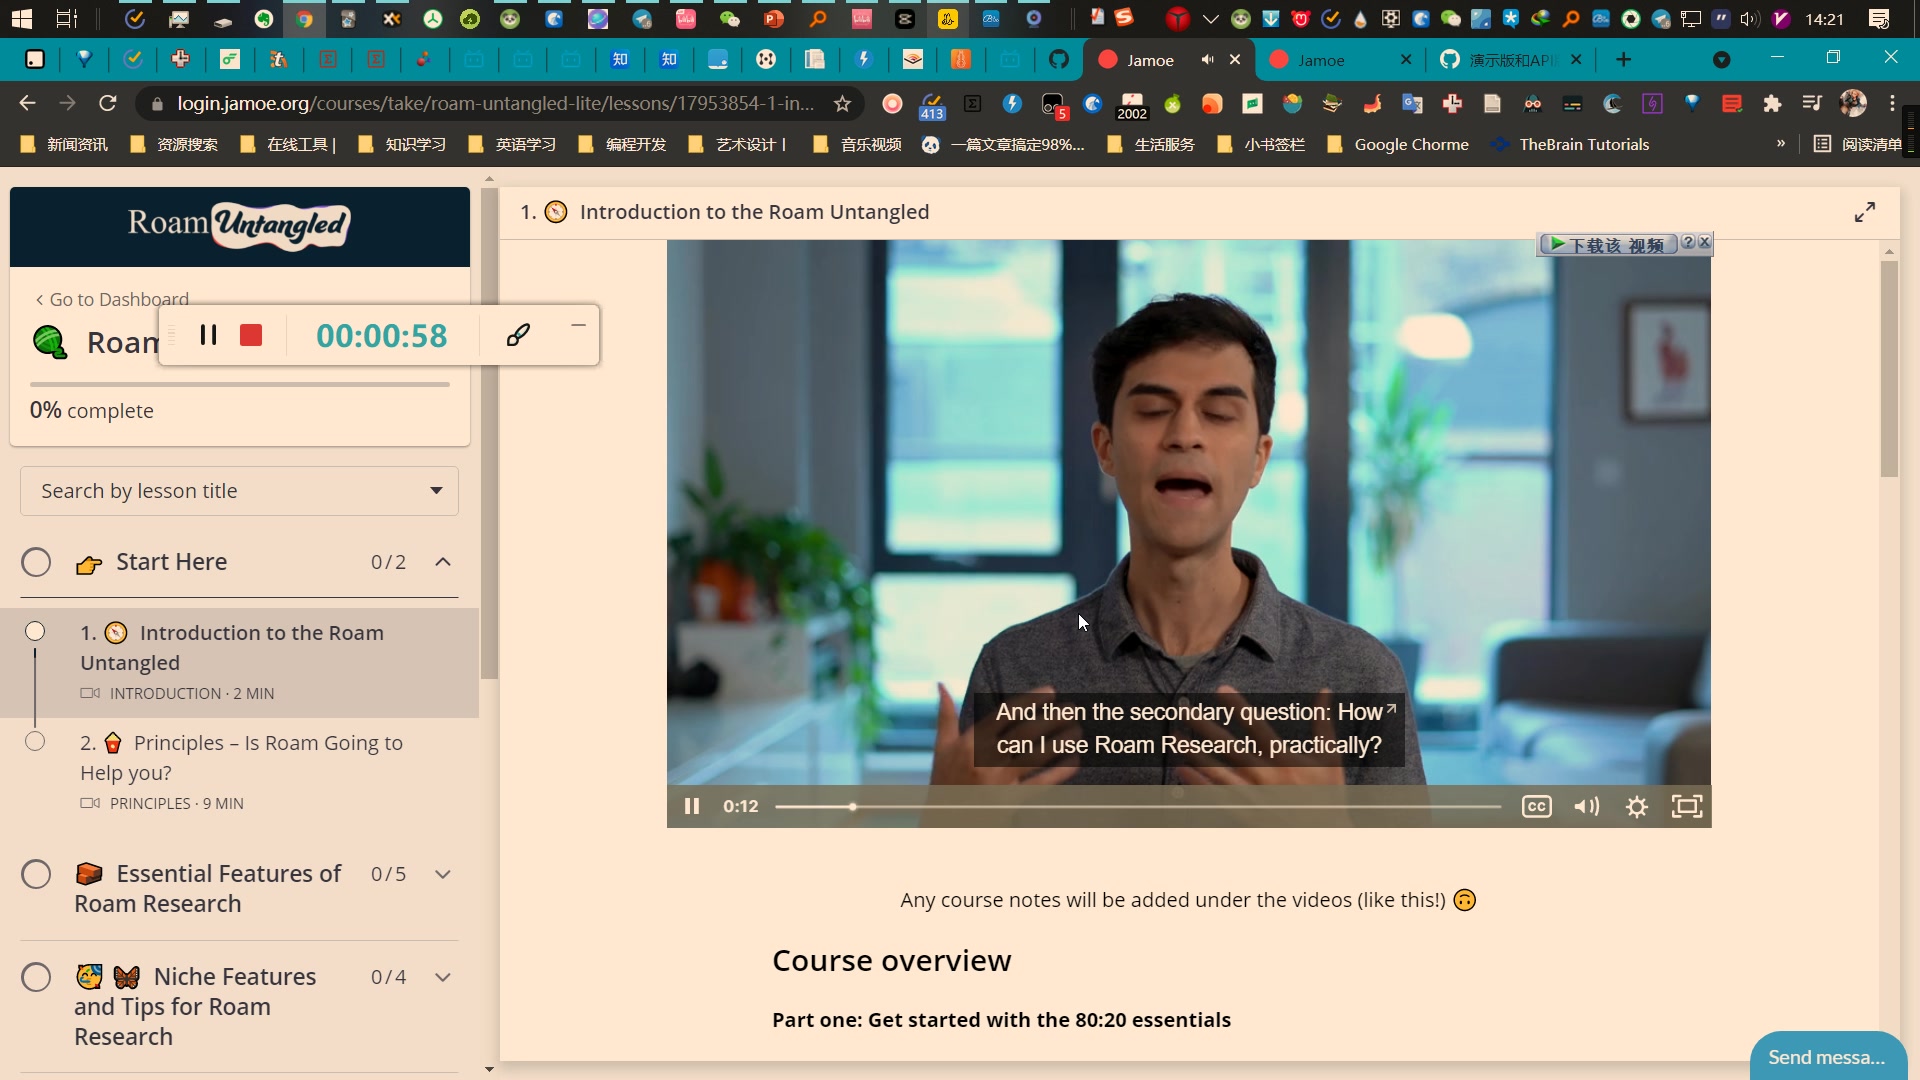Go back in browser history

[27, 103]
